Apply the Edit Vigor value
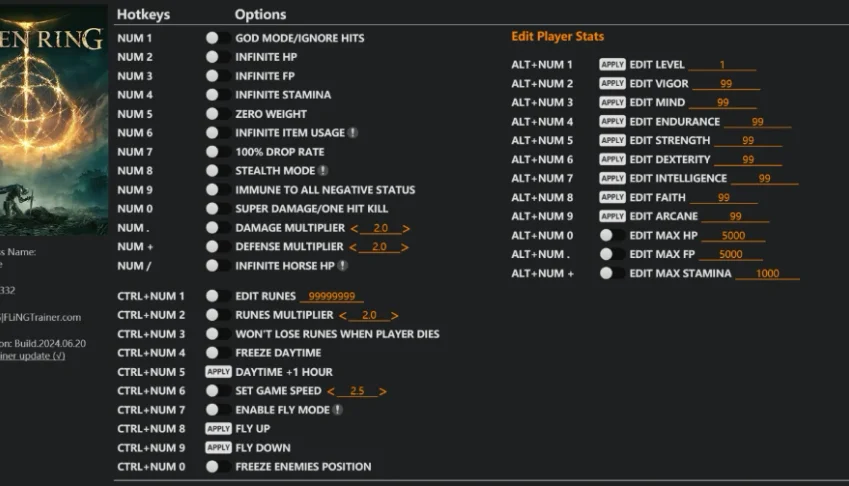849x486 pixels. click(612, 83)
